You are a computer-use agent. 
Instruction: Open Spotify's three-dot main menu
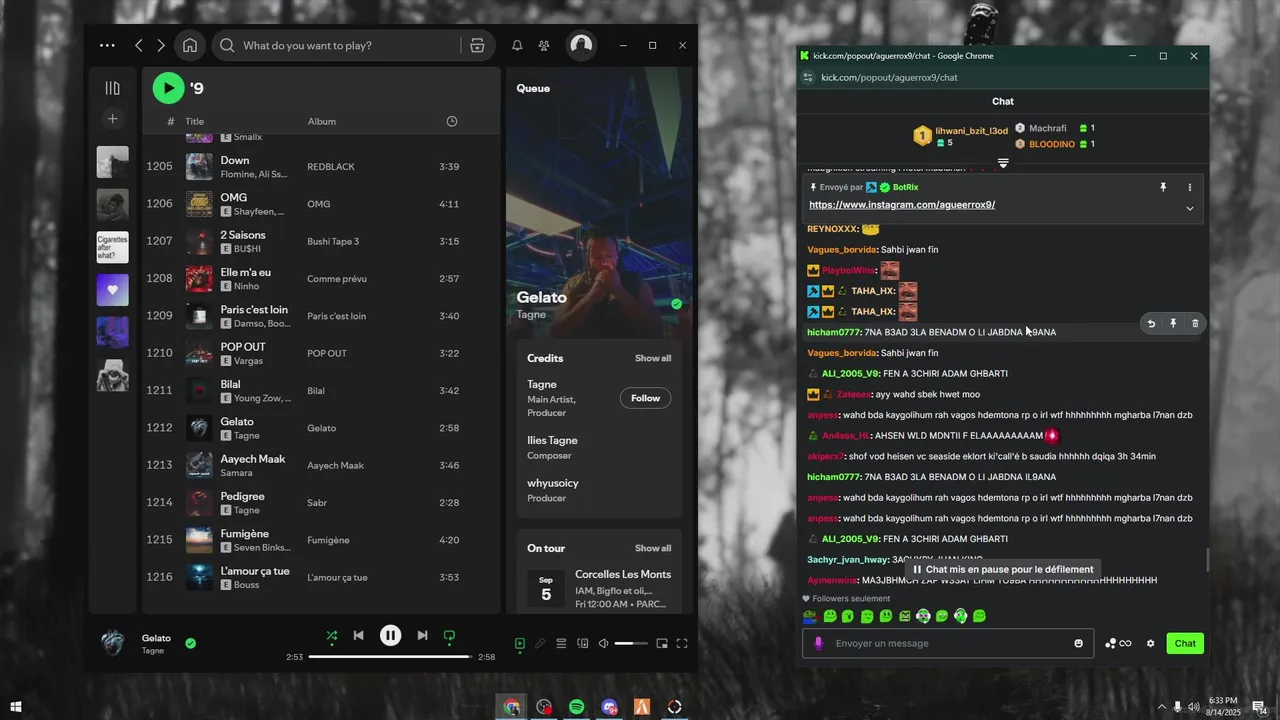click(x=107, y=45)
